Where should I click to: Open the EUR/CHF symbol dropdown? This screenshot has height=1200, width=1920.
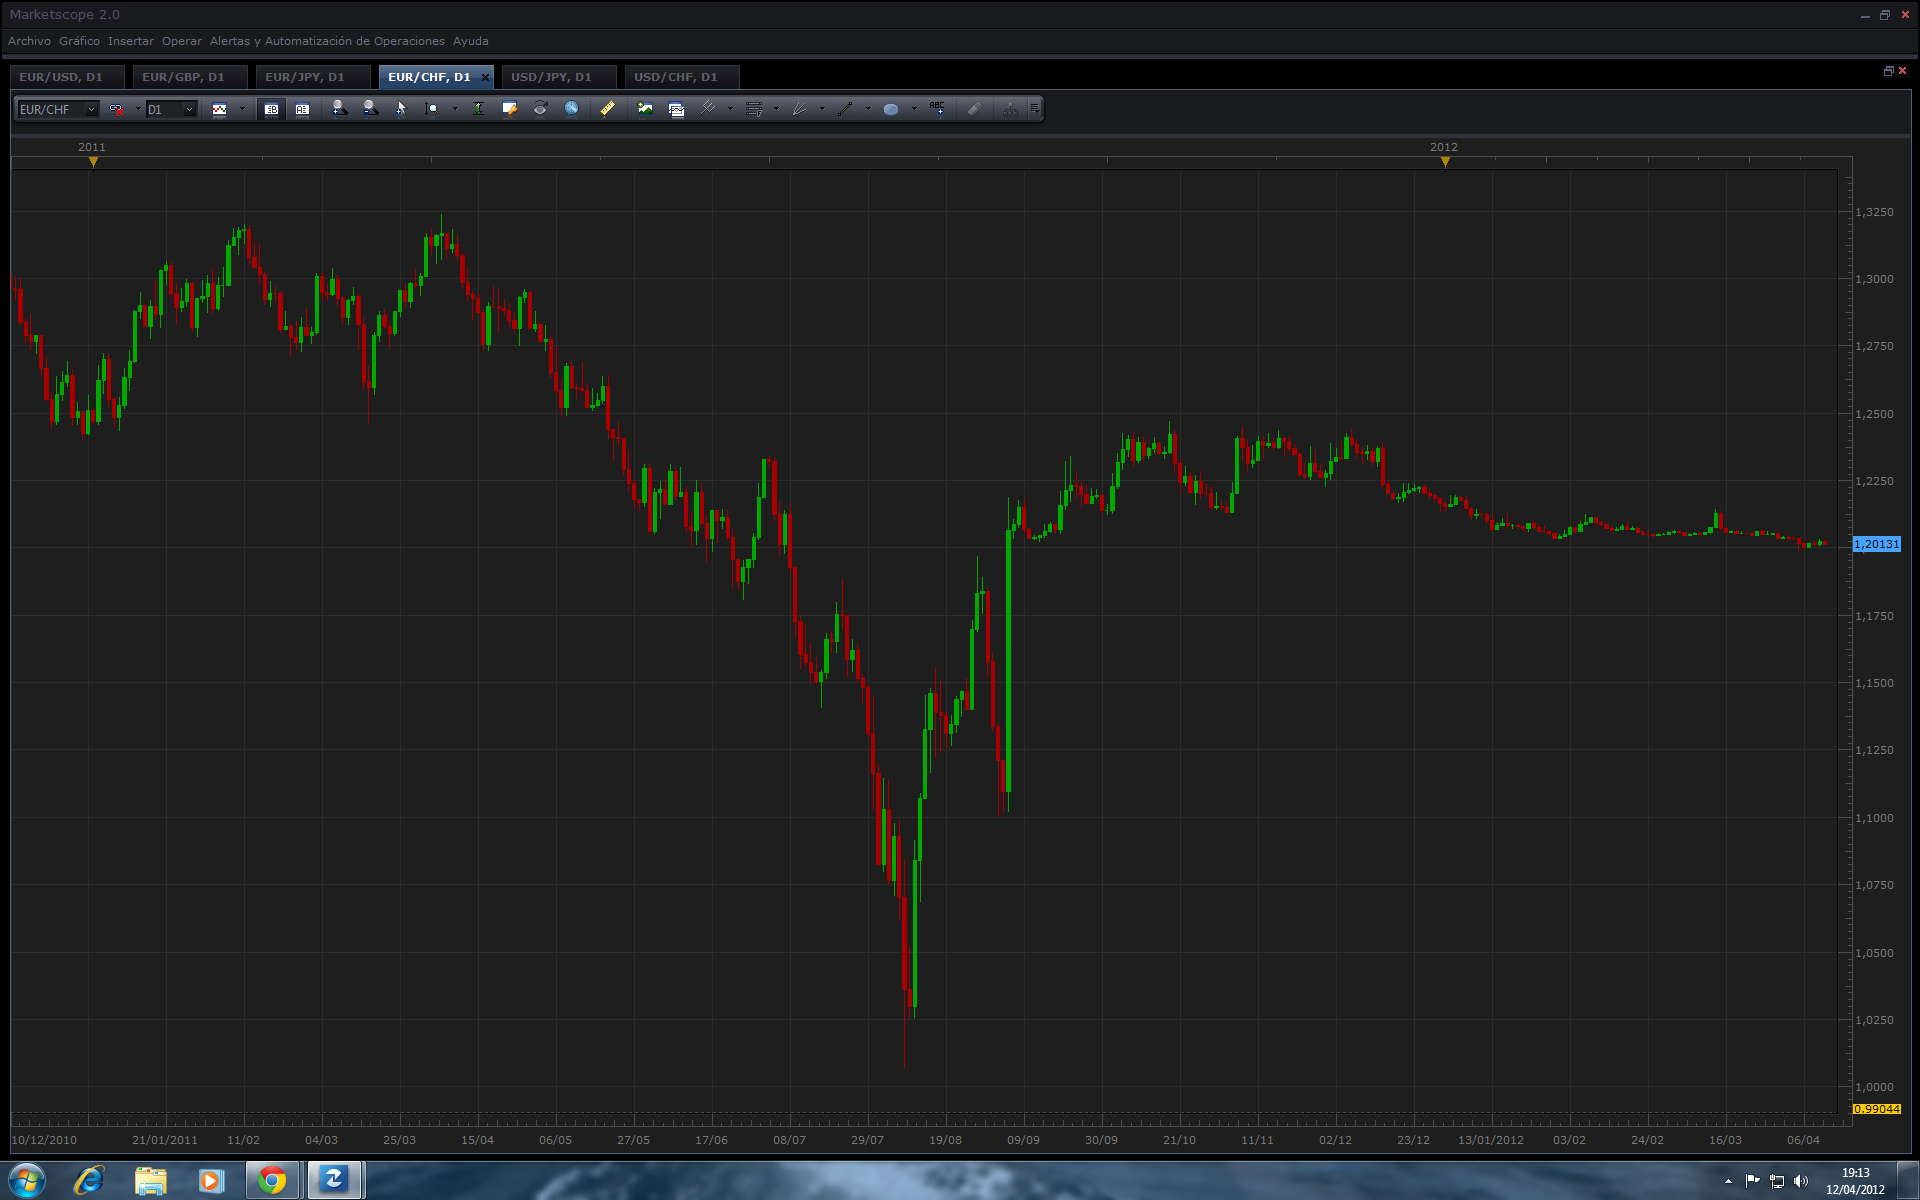point(91,109)
